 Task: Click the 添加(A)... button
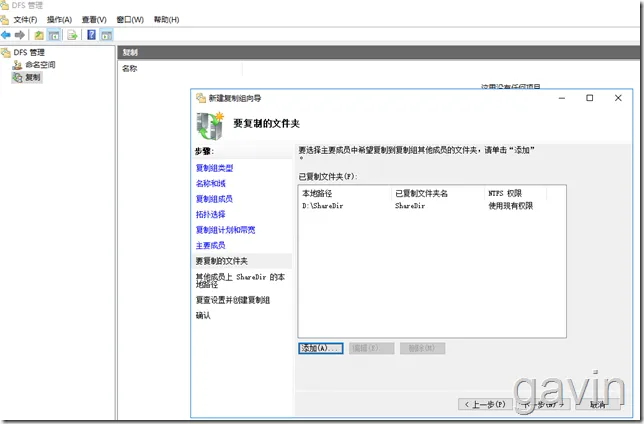click(x=320, y=348)
